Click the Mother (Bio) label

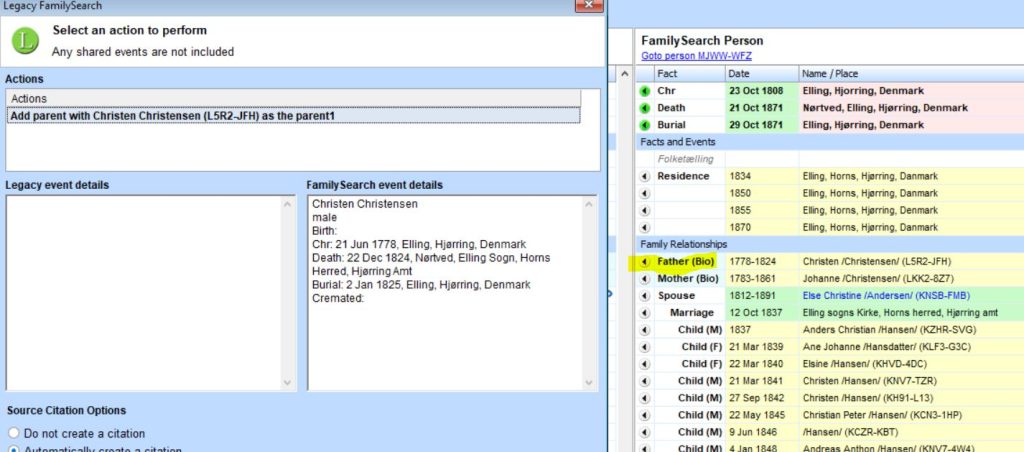[688, 279]
